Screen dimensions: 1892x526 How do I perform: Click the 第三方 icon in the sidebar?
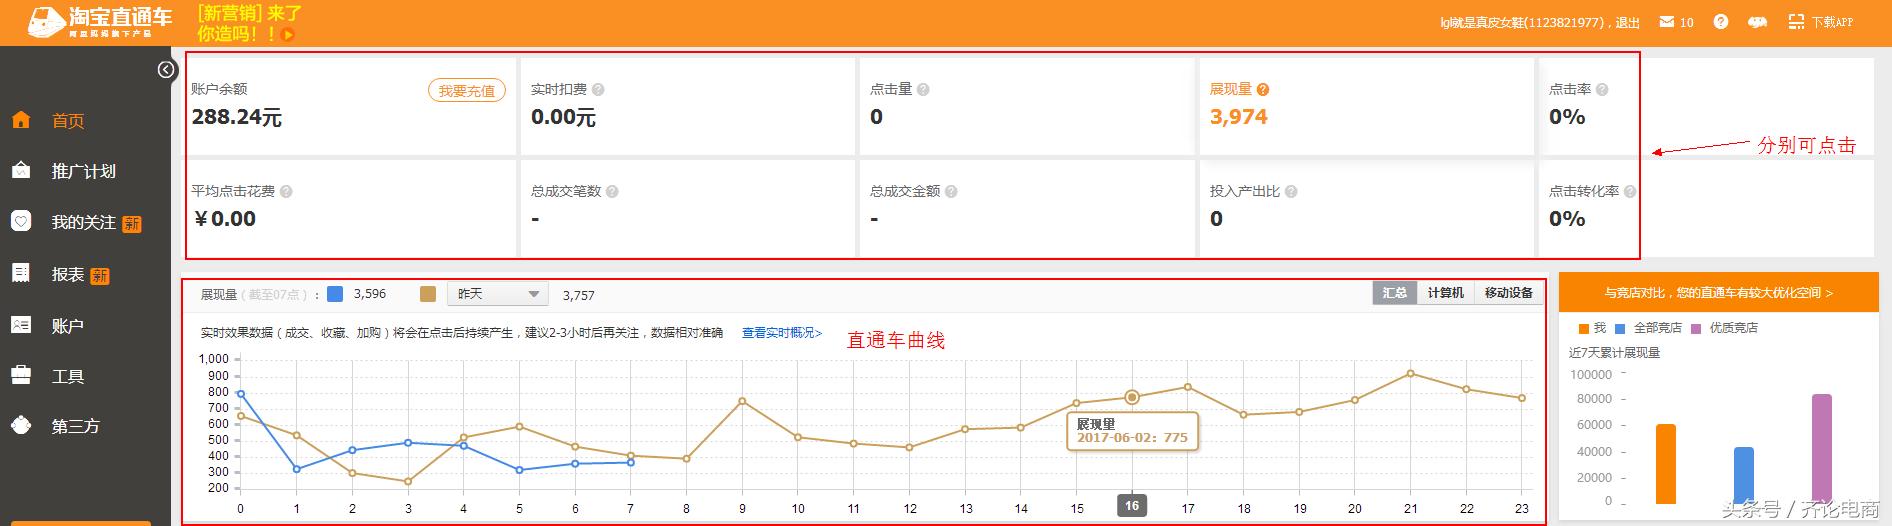[21, 425]
